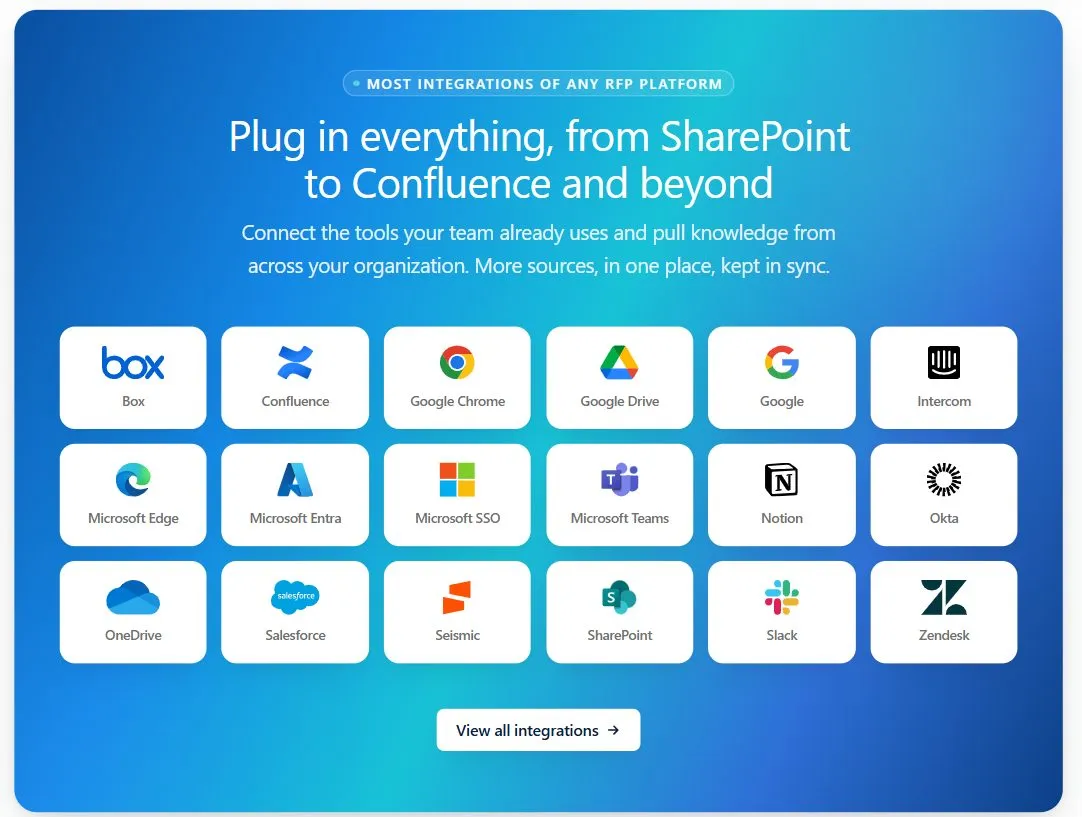The height and width of the screenshot is (817, 1082).
Task: Click the Slack label text
Action: pyautogui.click(x=782, y=636)
